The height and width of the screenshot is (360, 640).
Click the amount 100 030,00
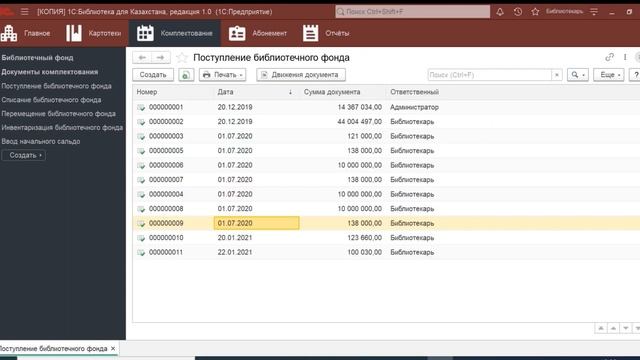364,252
